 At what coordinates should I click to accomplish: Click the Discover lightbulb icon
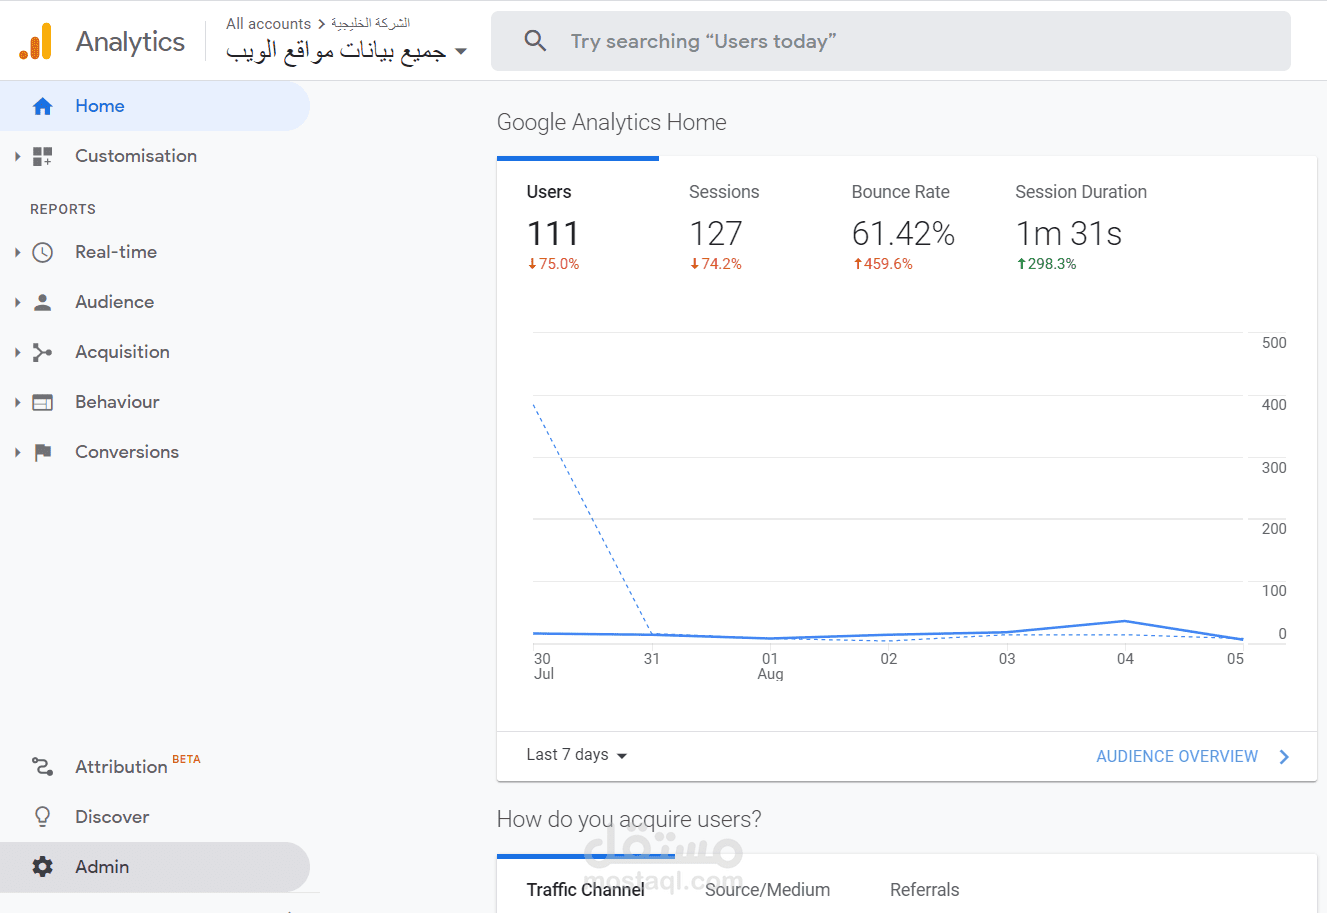[x=42, y=817]
